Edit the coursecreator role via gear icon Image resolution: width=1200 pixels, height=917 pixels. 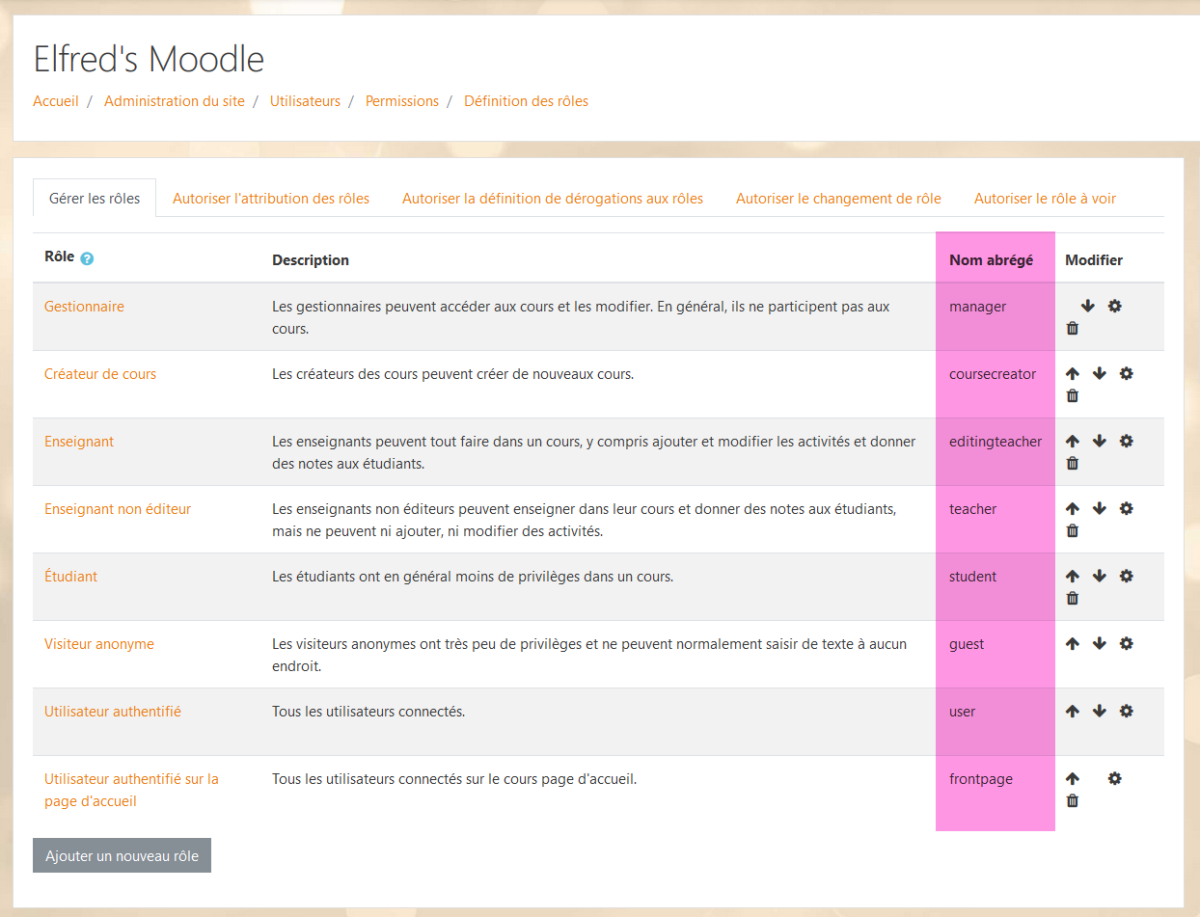tap(1126, 373)
